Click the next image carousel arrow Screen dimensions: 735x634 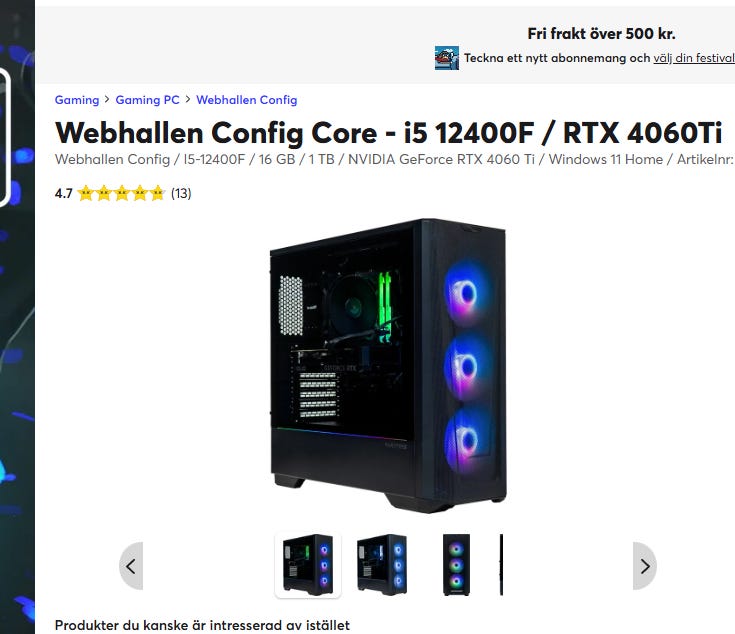tap(645, 566)
